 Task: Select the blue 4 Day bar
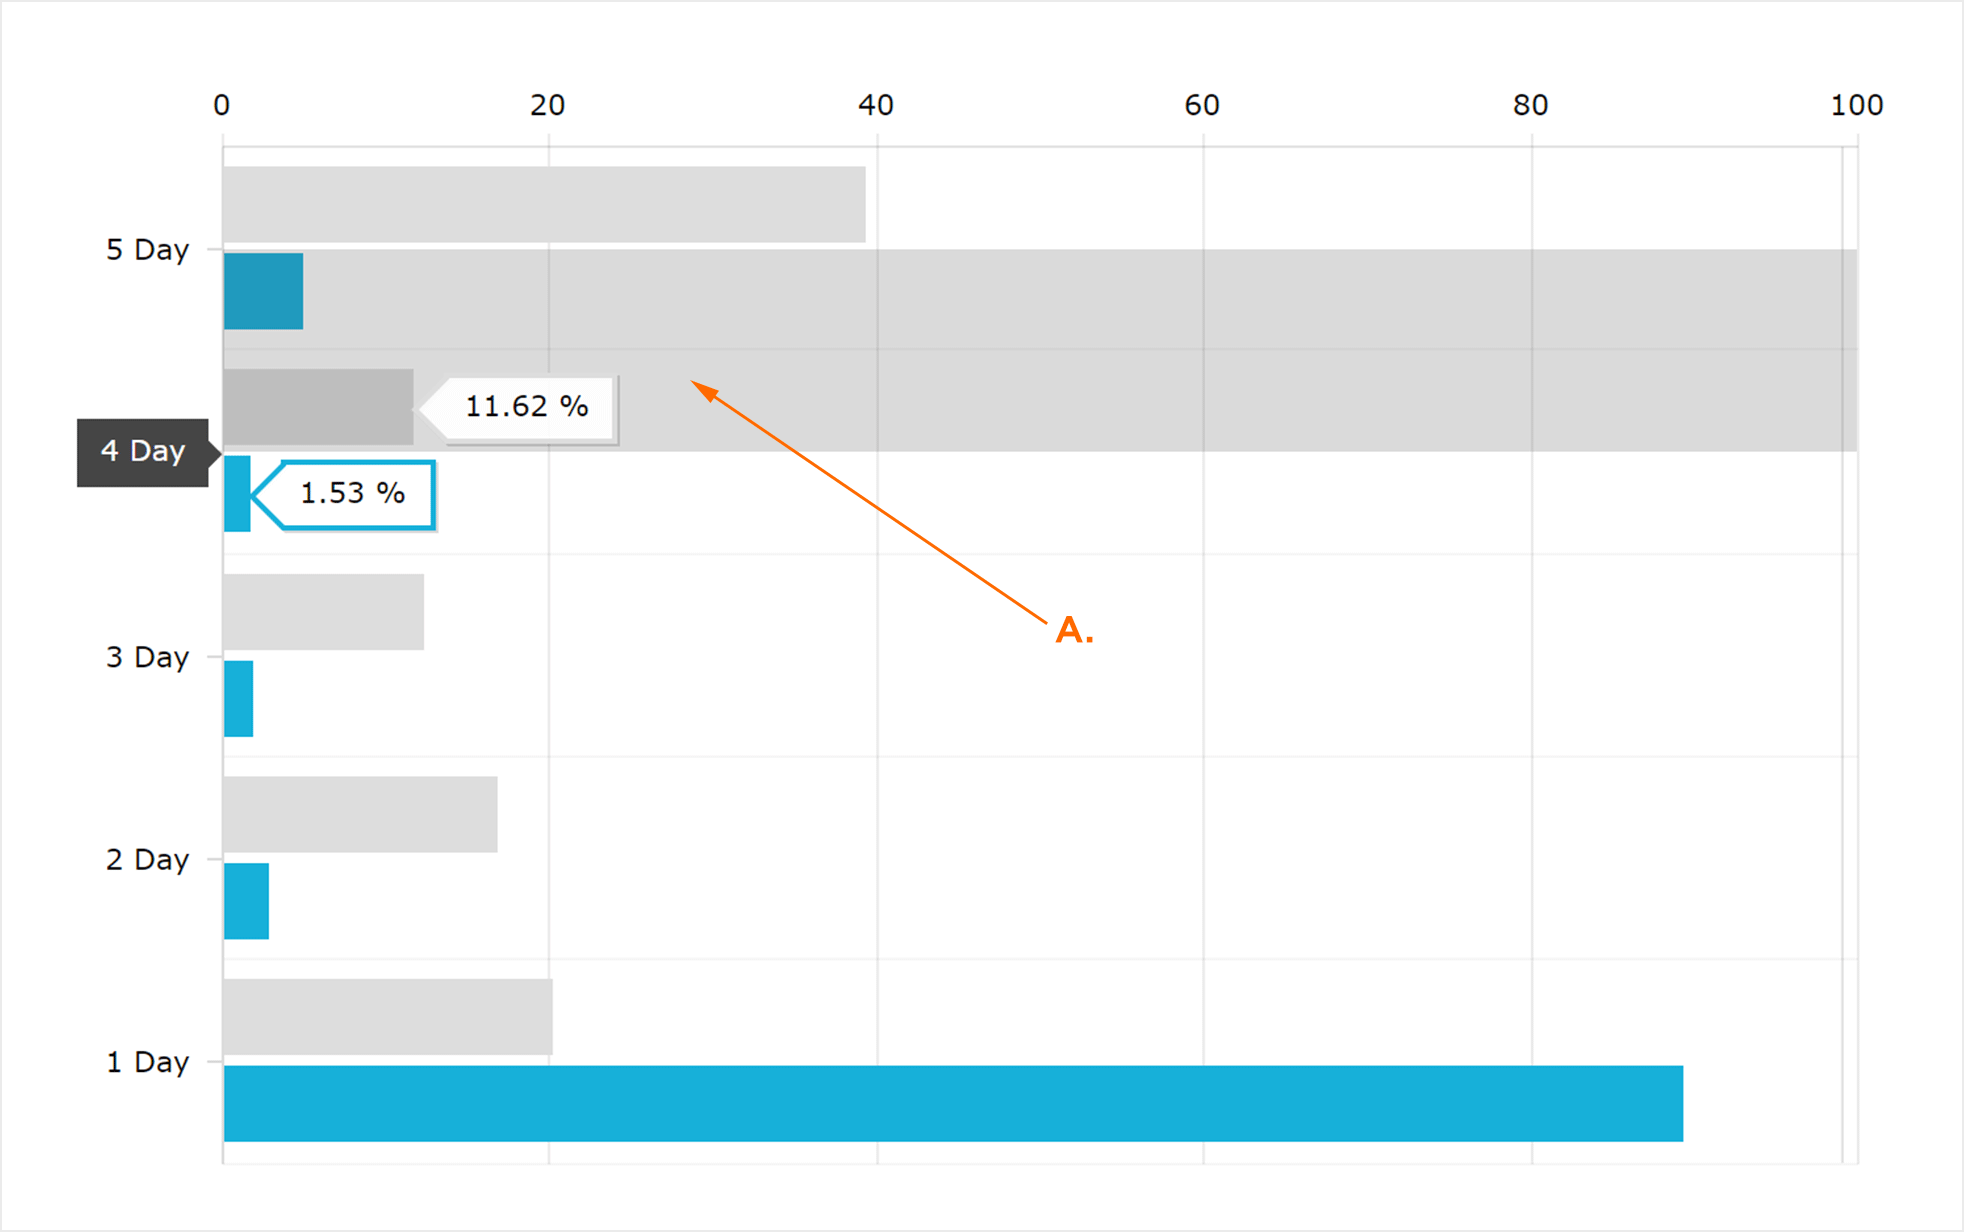237,494
